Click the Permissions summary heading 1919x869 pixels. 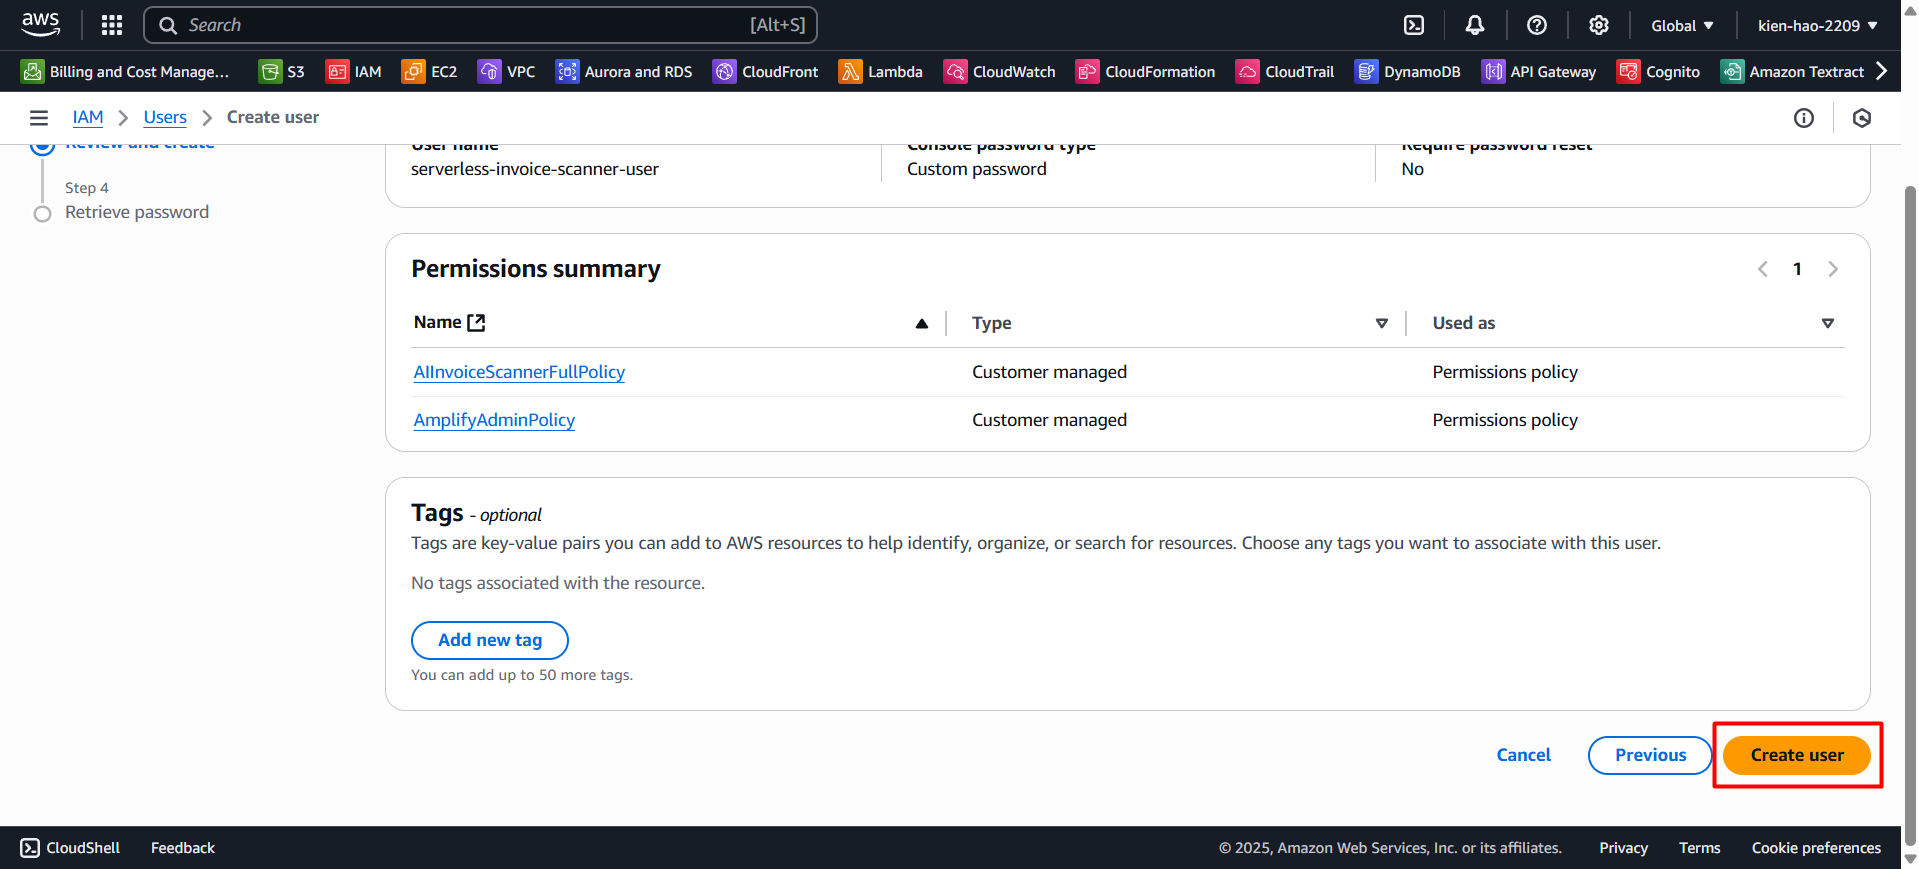click(x=536, y=269)
